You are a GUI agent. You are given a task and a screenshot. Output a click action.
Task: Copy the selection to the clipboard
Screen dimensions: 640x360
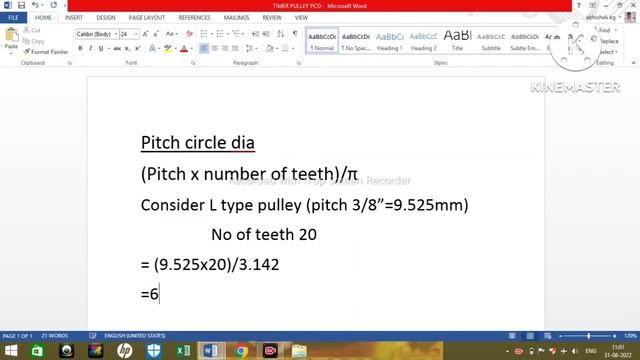click(x=33, y=41)
